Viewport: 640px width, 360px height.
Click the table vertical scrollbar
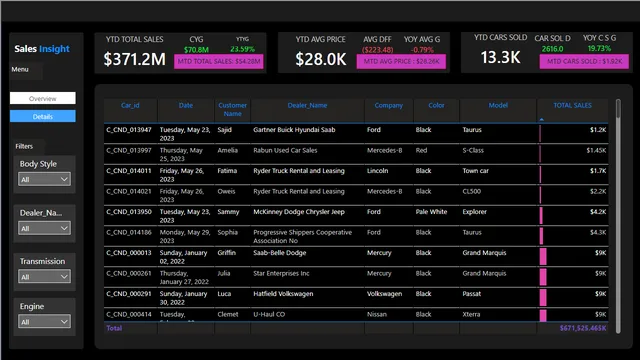618,216
